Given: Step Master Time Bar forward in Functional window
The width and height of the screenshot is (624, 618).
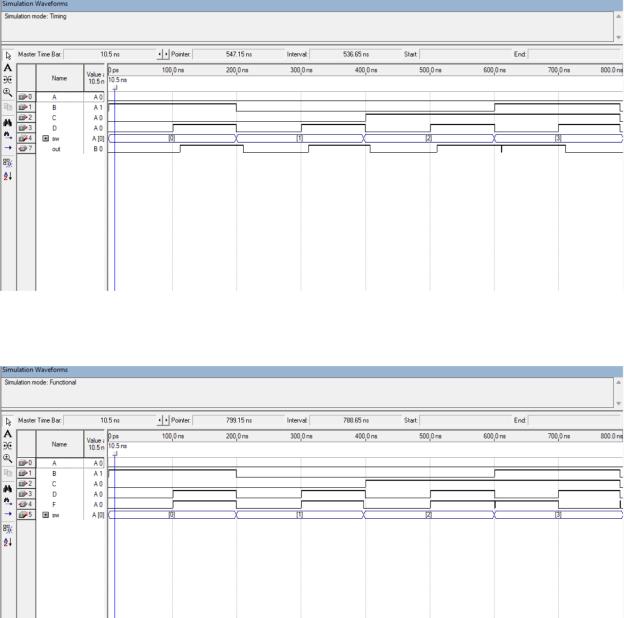Looking at the screenshot, I should (166, 420).
